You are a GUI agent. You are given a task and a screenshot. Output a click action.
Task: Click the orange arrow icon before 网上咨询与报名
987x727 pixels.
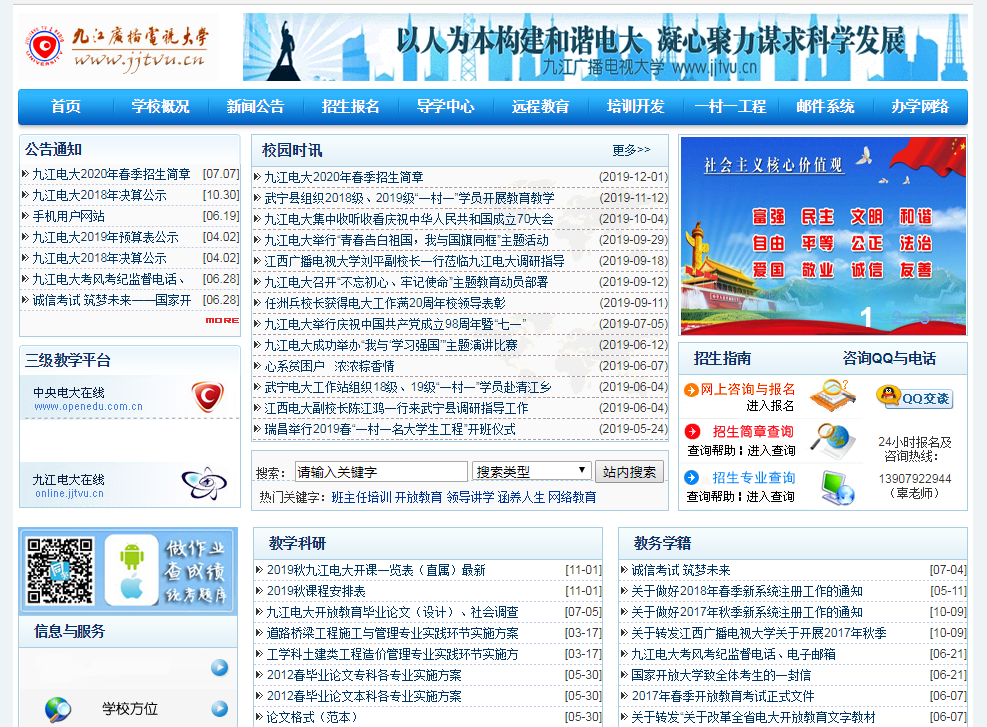(x=690, y=390)
